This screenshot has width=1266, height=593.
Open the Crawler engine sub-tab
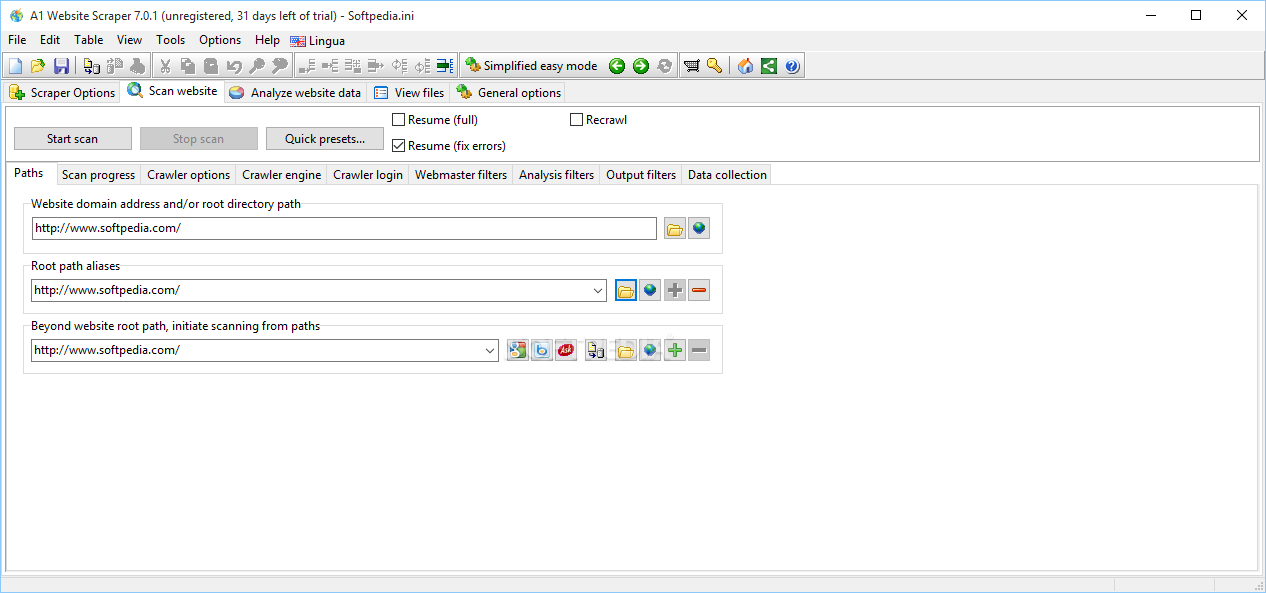click(282, 174)
